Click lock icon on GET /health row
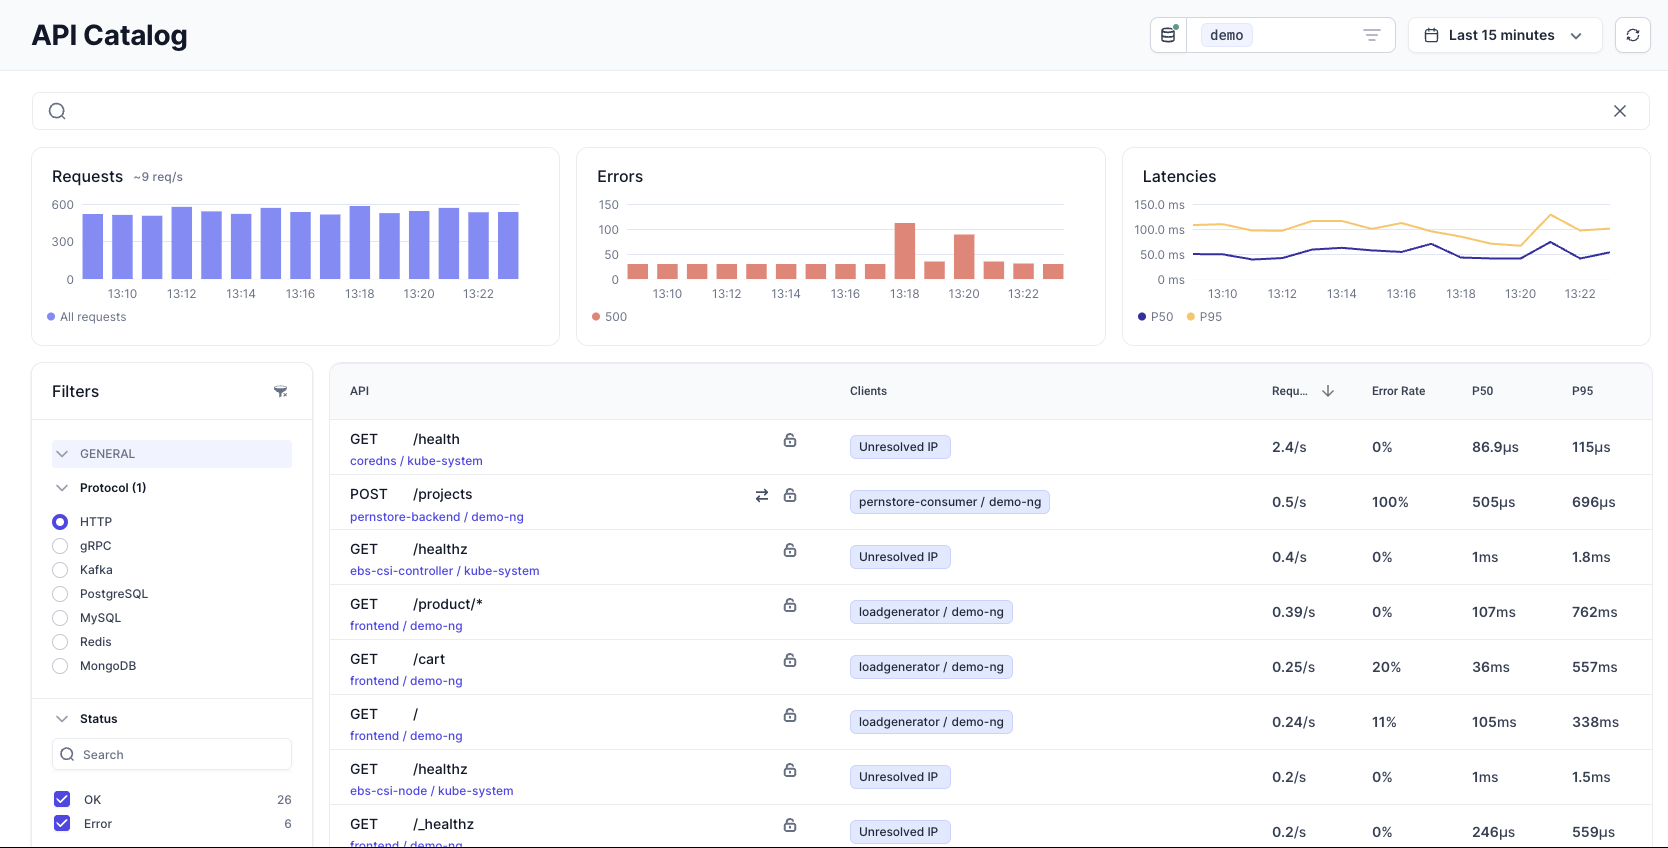 789,440
